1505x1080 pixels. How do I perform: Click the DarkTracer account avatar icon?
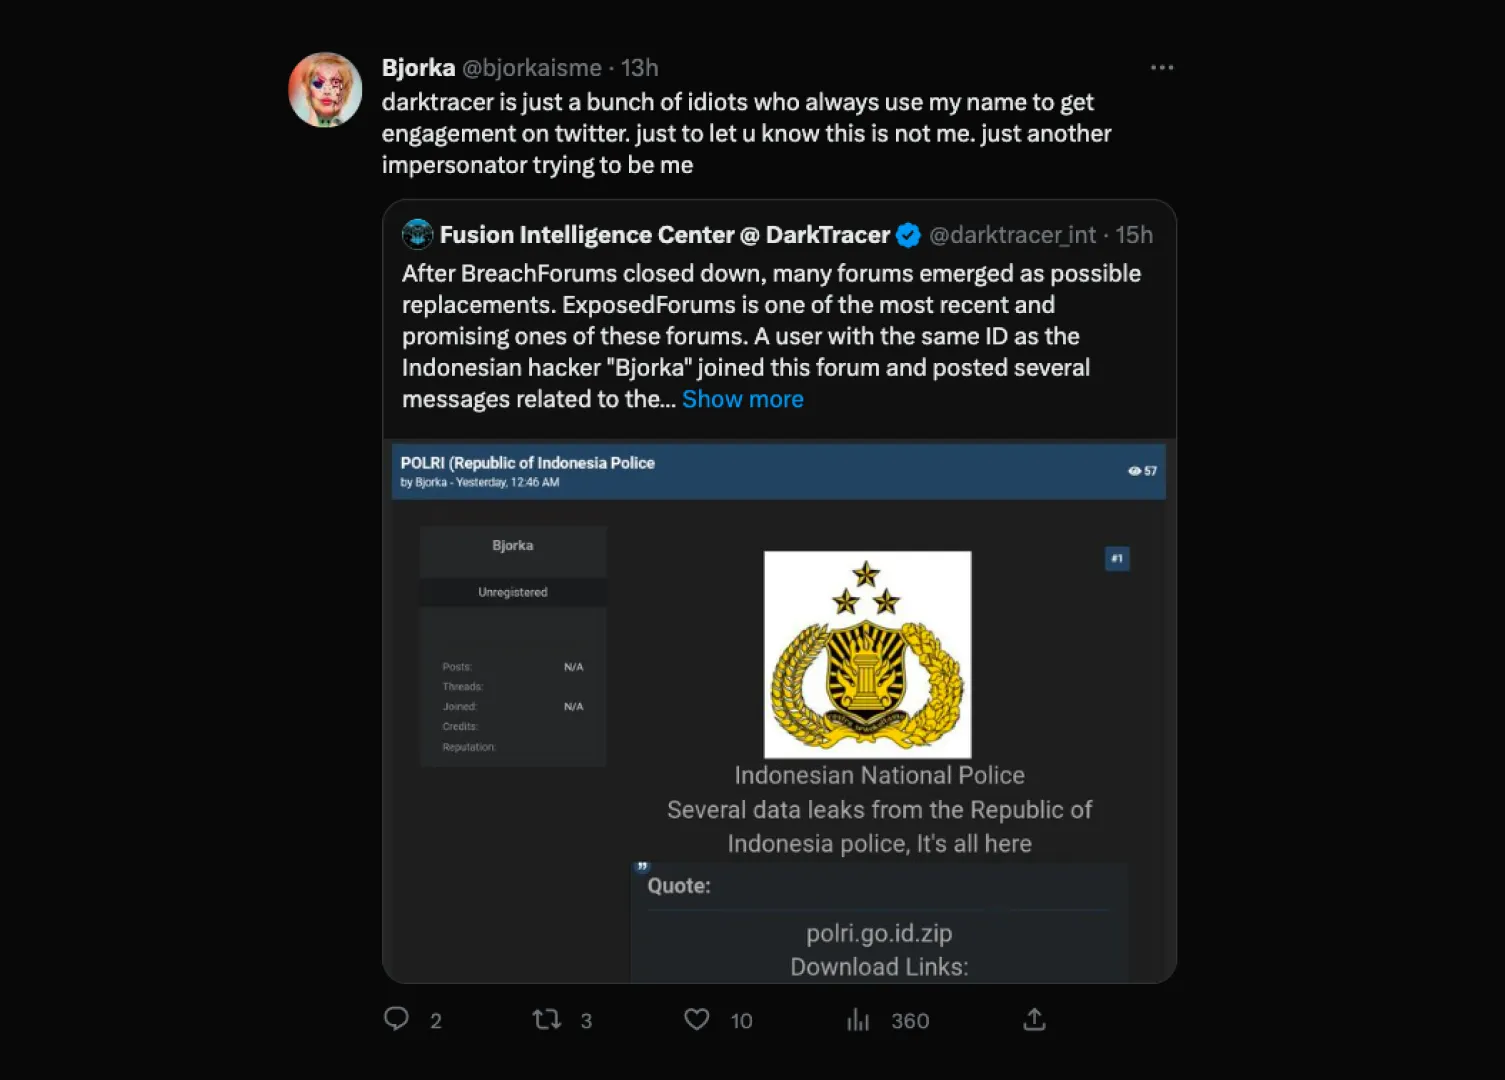[x=417, y=235]
